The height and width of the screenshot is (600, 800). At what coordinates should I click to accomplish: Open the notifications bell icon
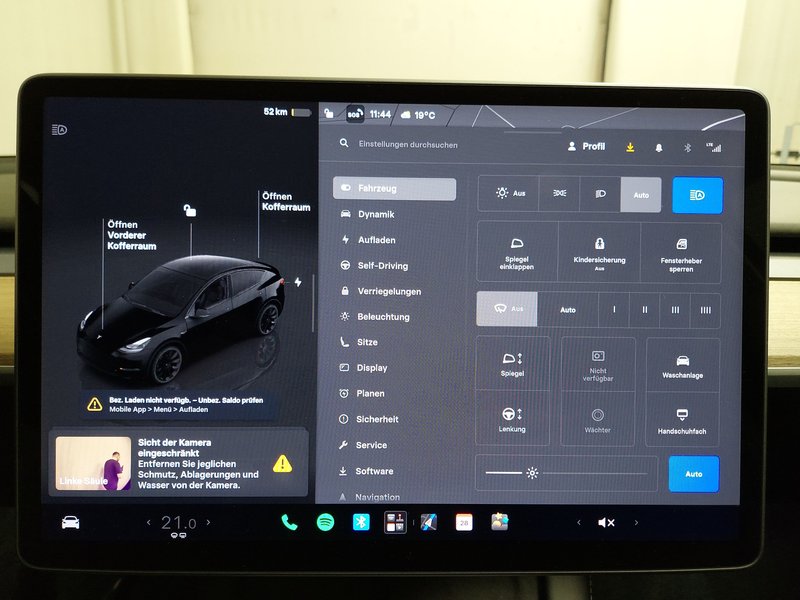pos(659,148)
